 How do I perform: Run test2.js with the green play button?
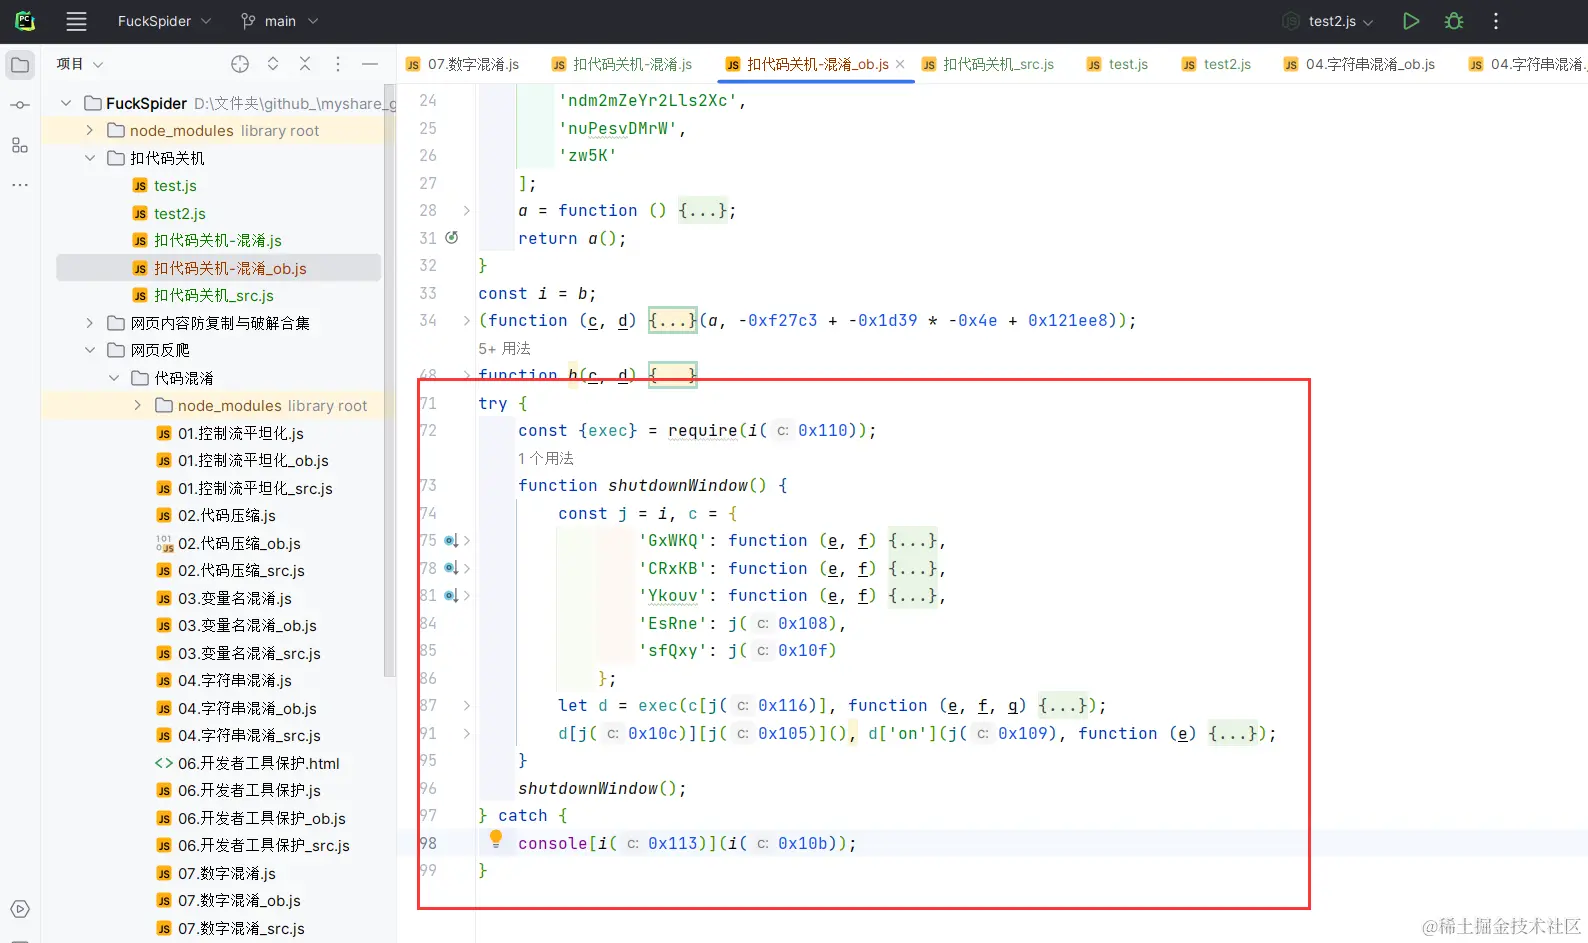pyautogui.click(x=1411, y=21)
